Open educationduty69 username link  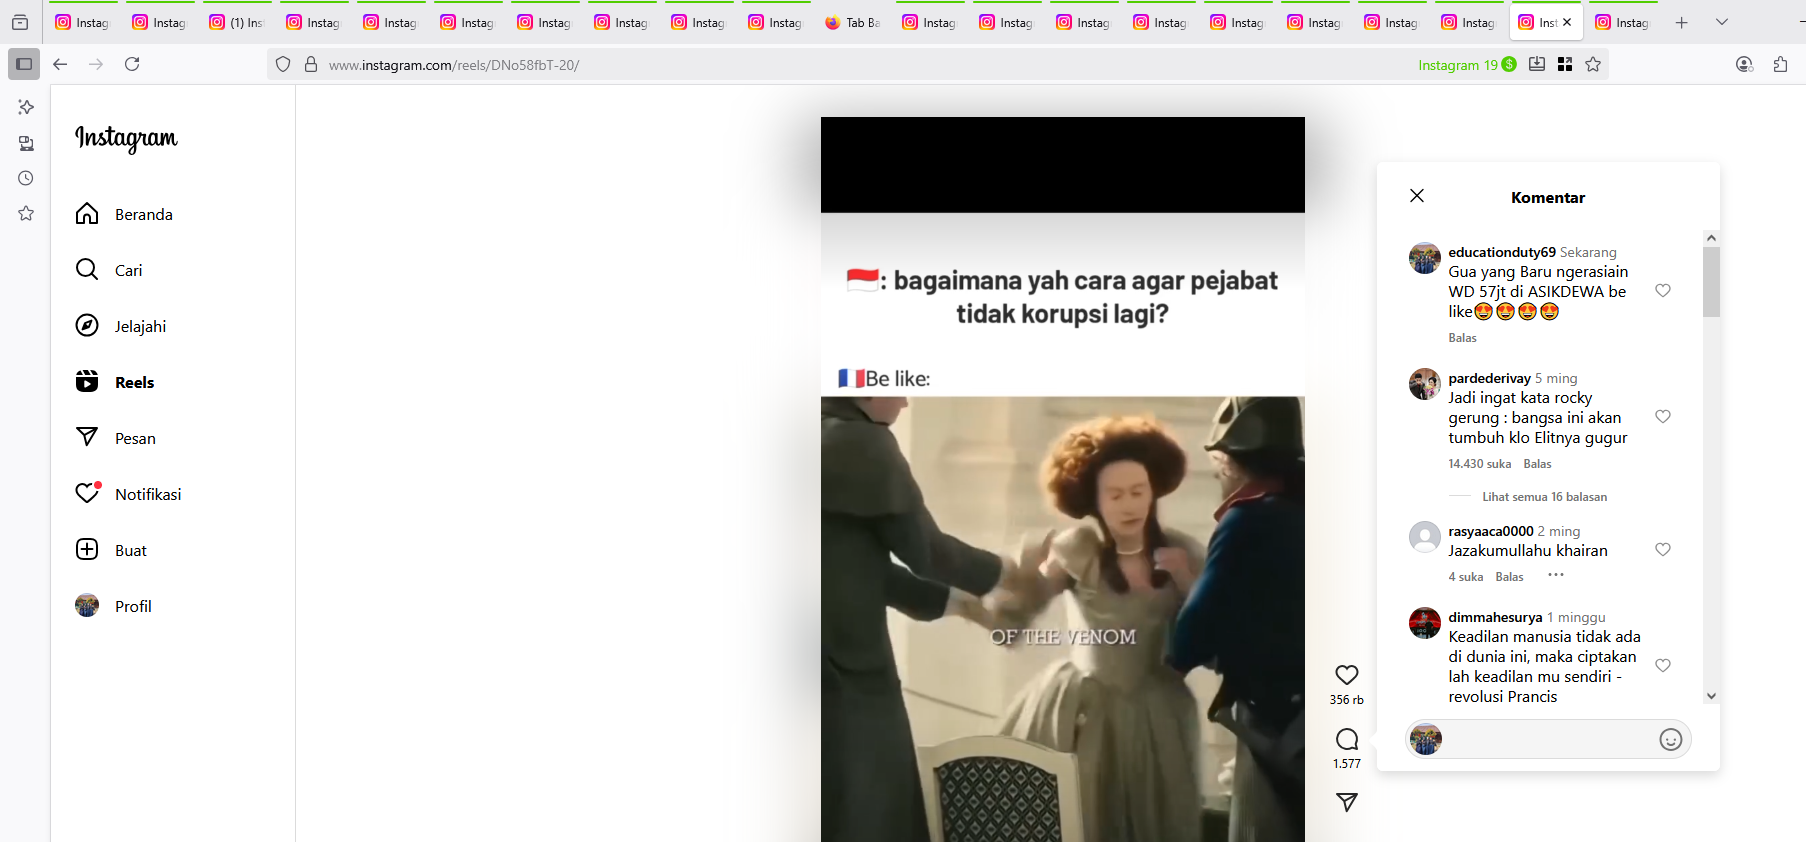[1502, 252]
